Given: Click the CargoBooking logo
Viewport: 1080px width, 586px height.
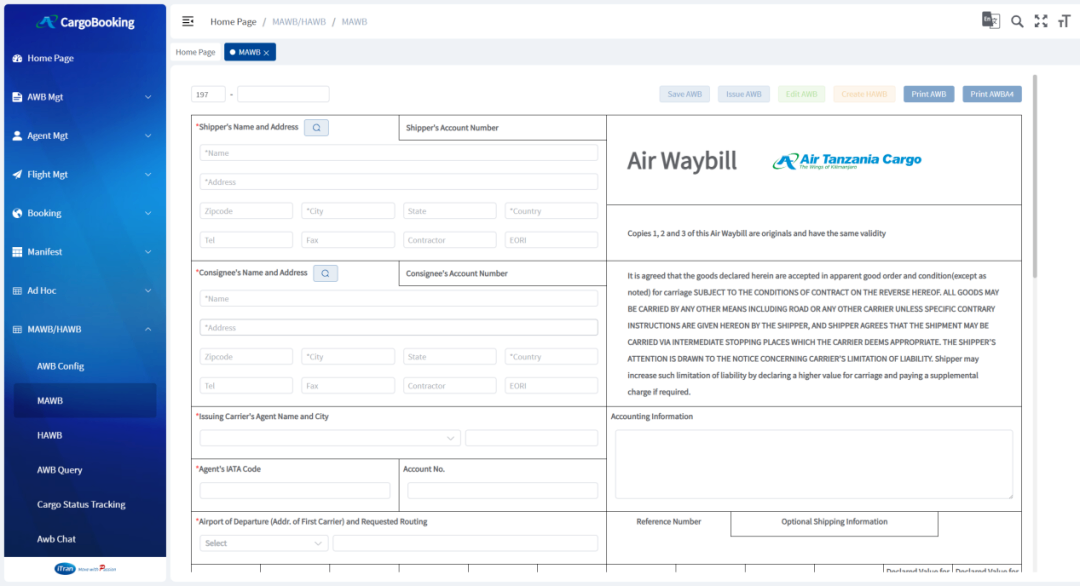Looking at the screenshot, I should click(x=85, y=22).
